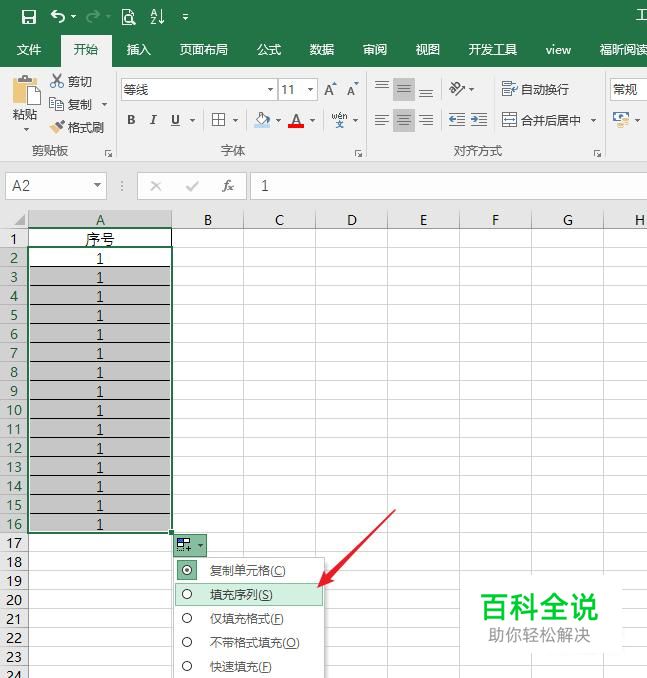Switch to the 页面布局 tab

[x=203, y=50]
